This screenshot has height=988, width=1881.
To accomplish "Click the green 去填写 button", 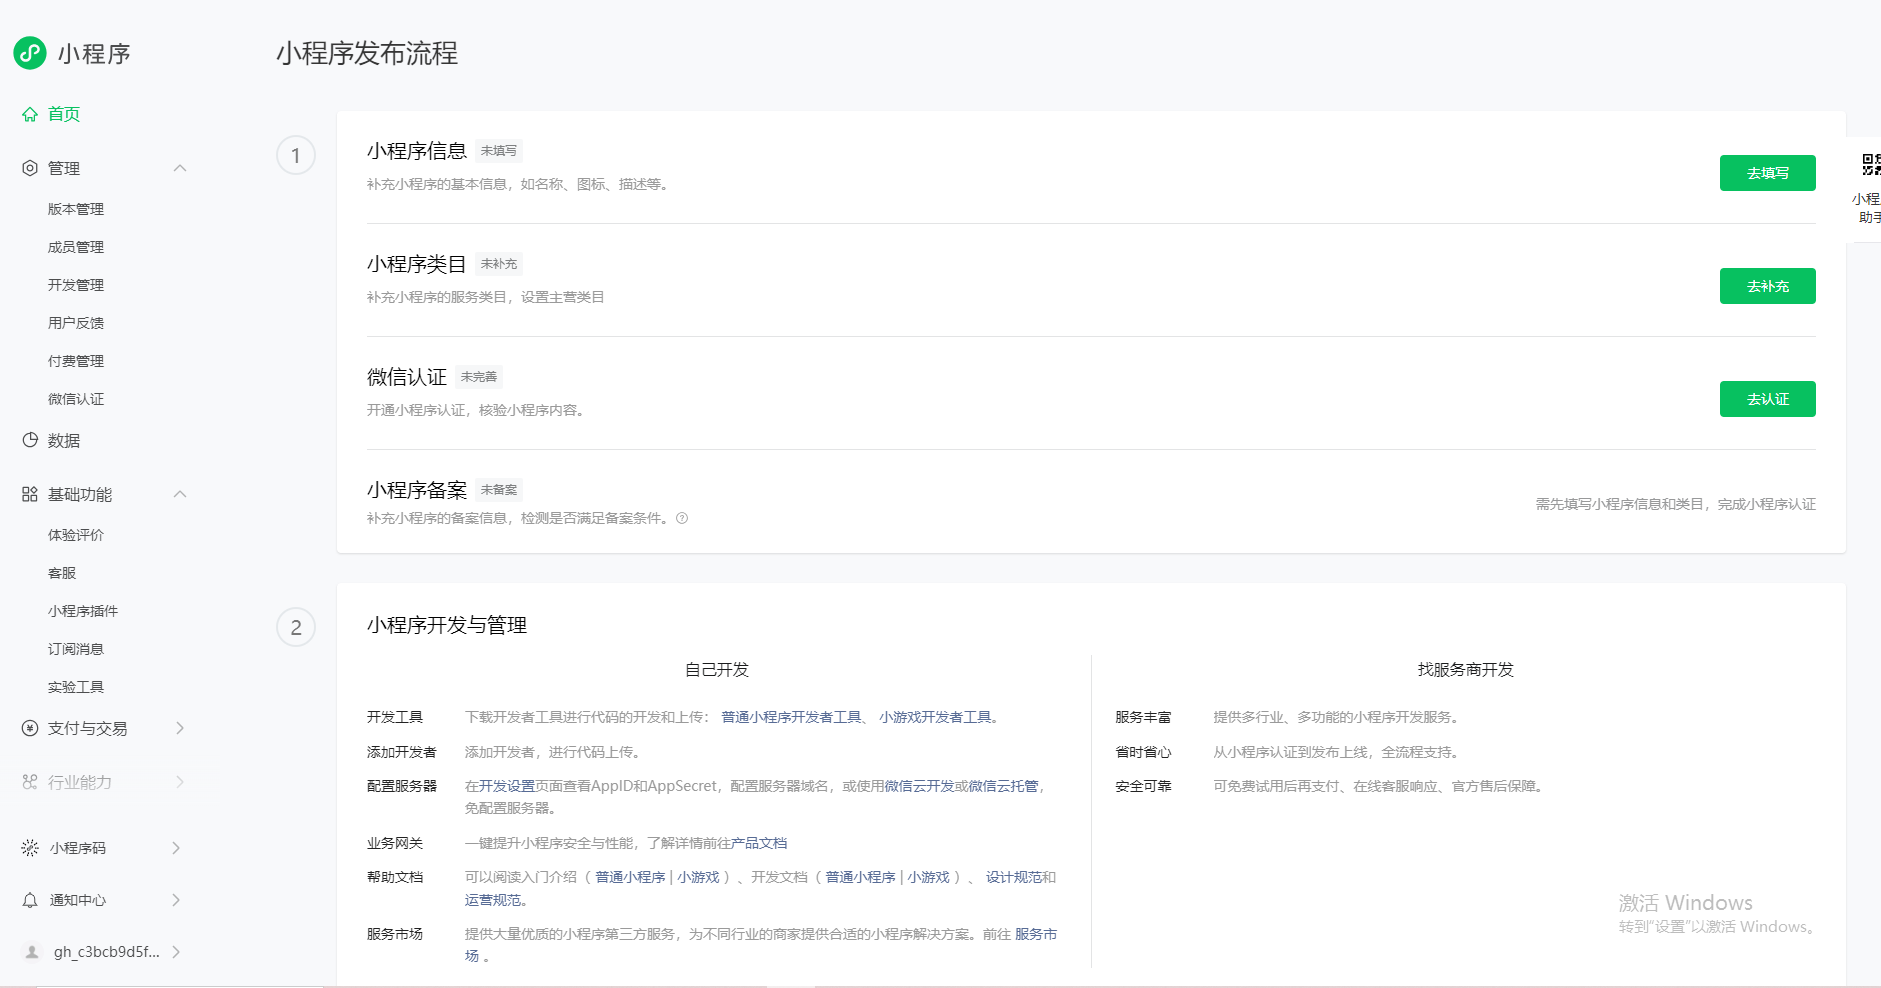I will pyautogui.click(x=1767, y=173).
